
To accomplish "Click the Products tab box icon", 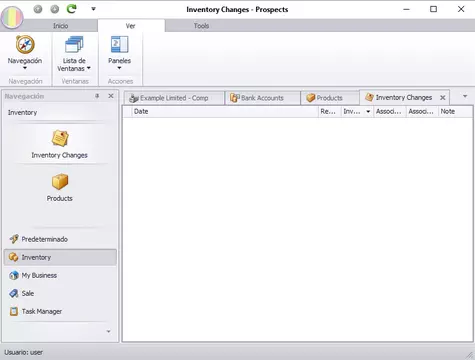I will [x=311, y=98].
